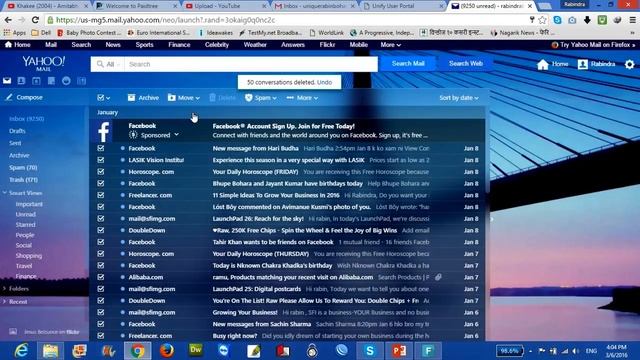Uncheck the LASIK Vision Institute email checkbox
Viewport: 640px width, 360px height.
(x=101, y=160)
